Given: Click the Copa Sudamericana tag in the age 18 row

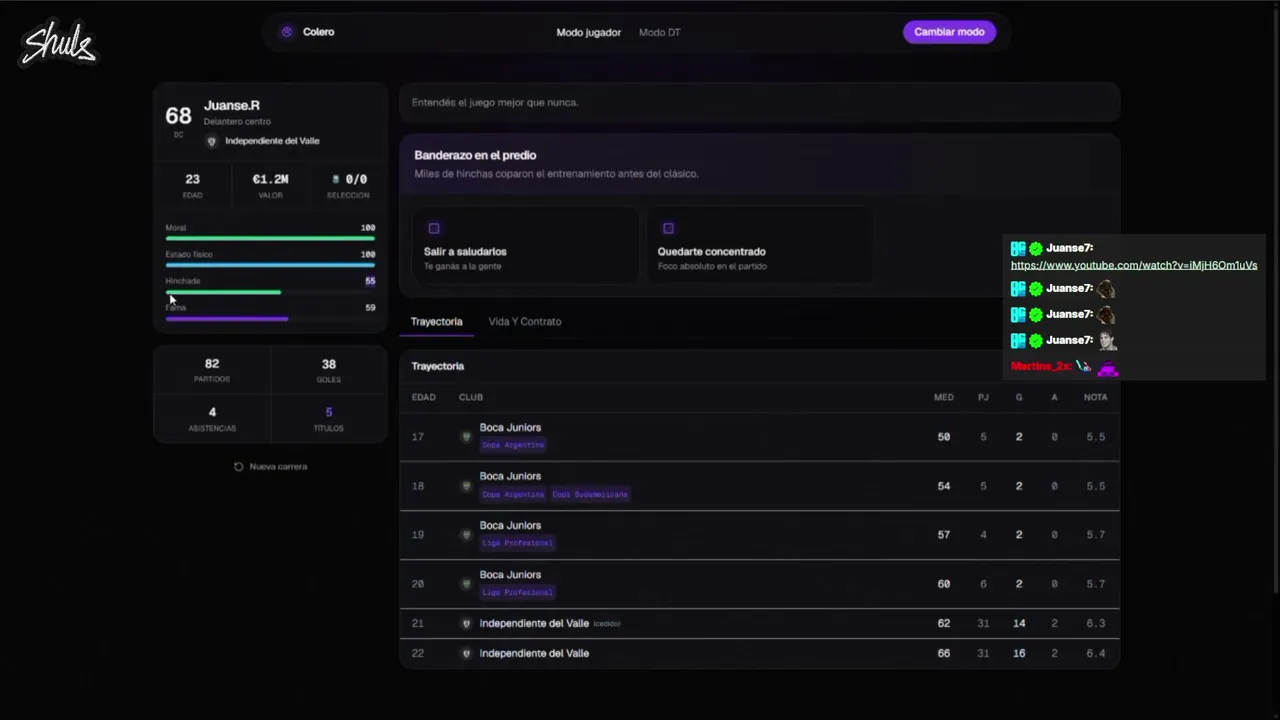Looking at the screenshot, I should coord(590,494).
